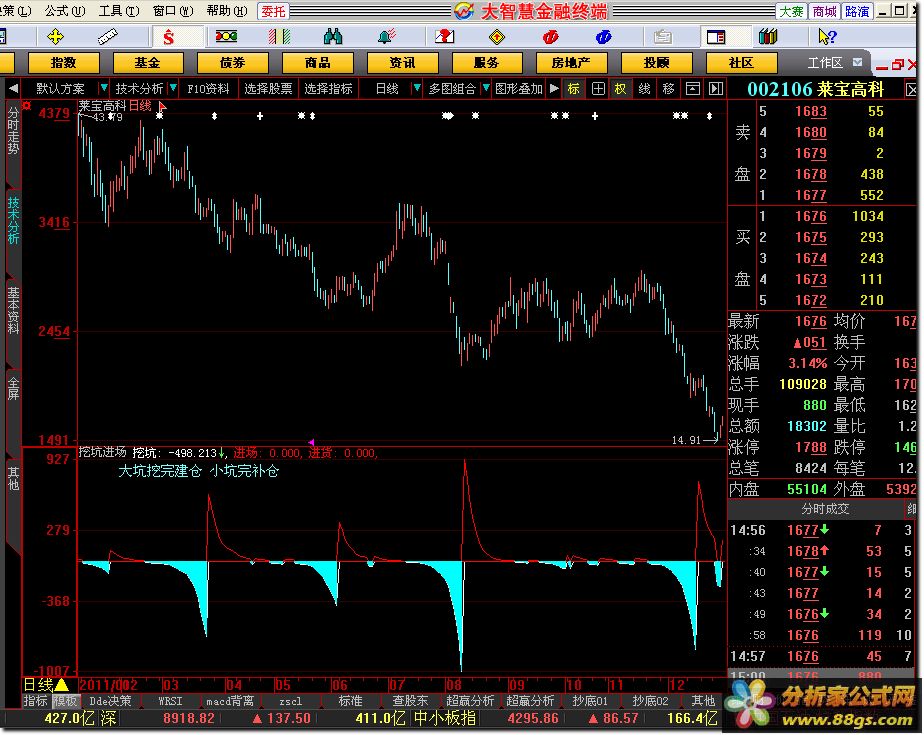This screenshot has width=924, height=735.
Task: Click the 委托 trading button
Action: pos(273,11)
